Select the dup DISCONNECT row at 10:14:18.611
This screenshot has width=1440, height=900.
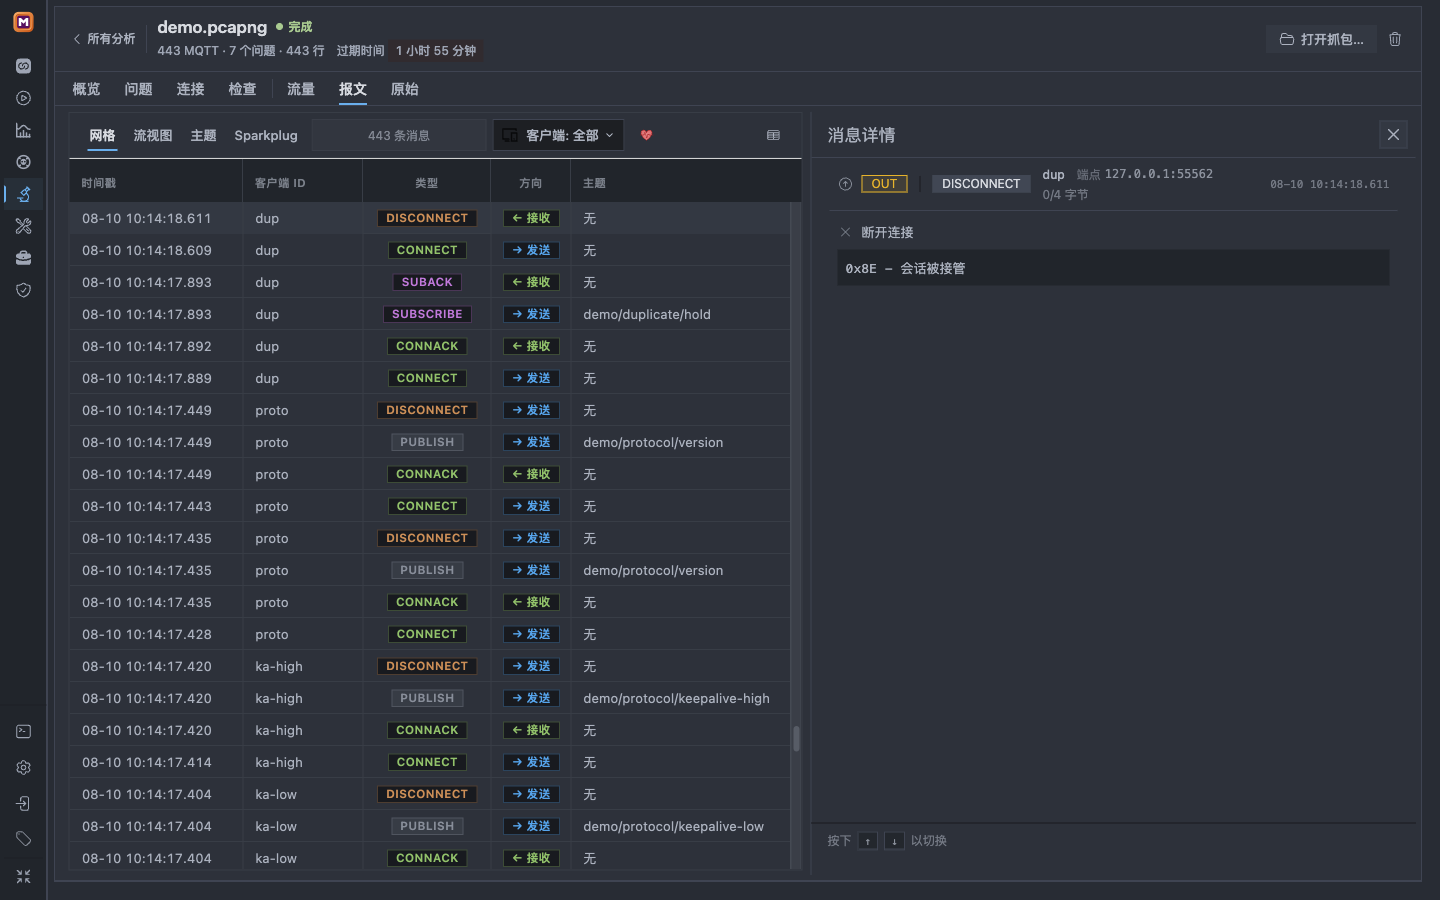tap(430, 218)
